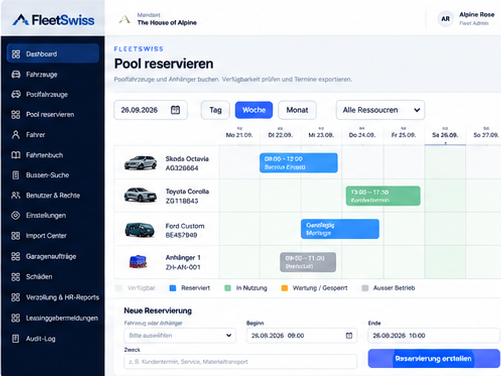Click The House of Alpine mandant logo
The image size is (501, 376).
click(125, 19)
